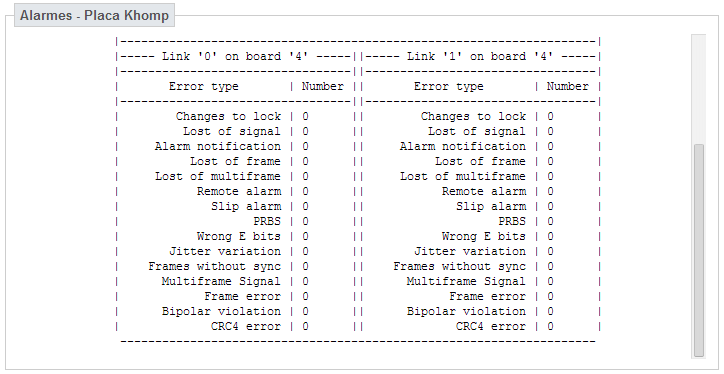Click the "Alarmes - Placa Khomp" panel title
Viewport: 724px width, 374px height.
pyautogui.click(x=94, y=15)
